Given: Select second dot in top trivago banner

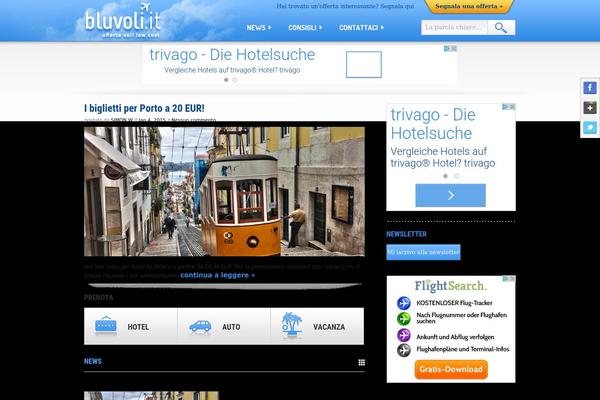Looking at the screenshot, I should (235, 80).
